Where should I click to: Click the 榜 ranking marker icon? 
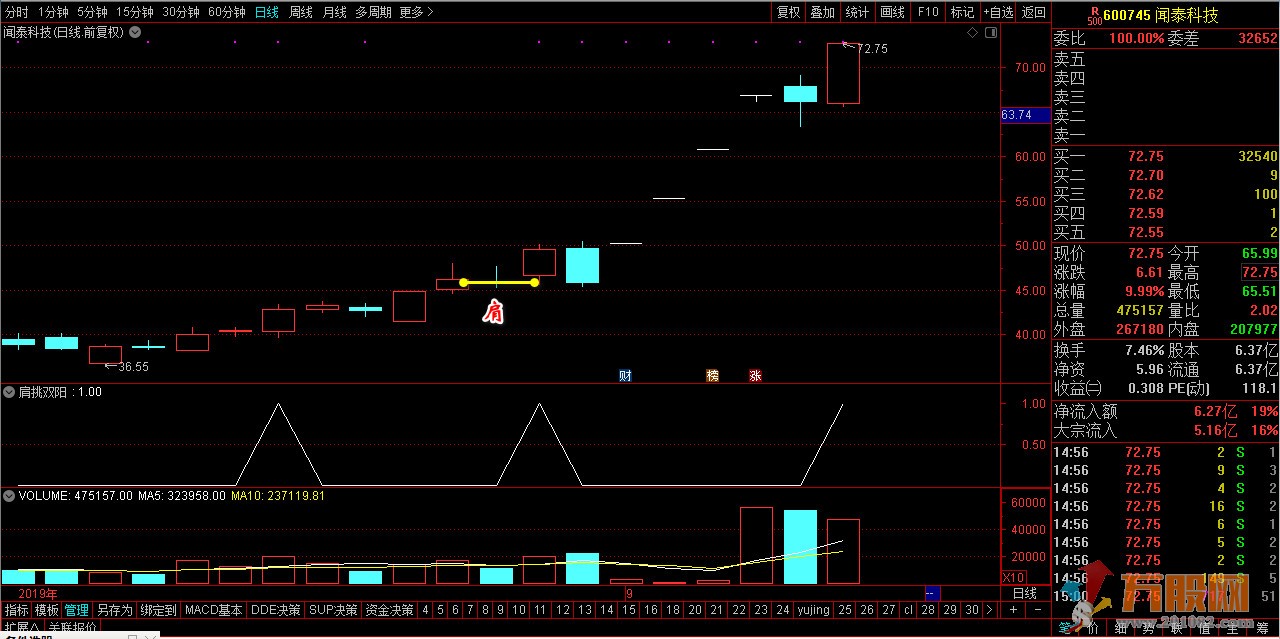tap(713, 376)
